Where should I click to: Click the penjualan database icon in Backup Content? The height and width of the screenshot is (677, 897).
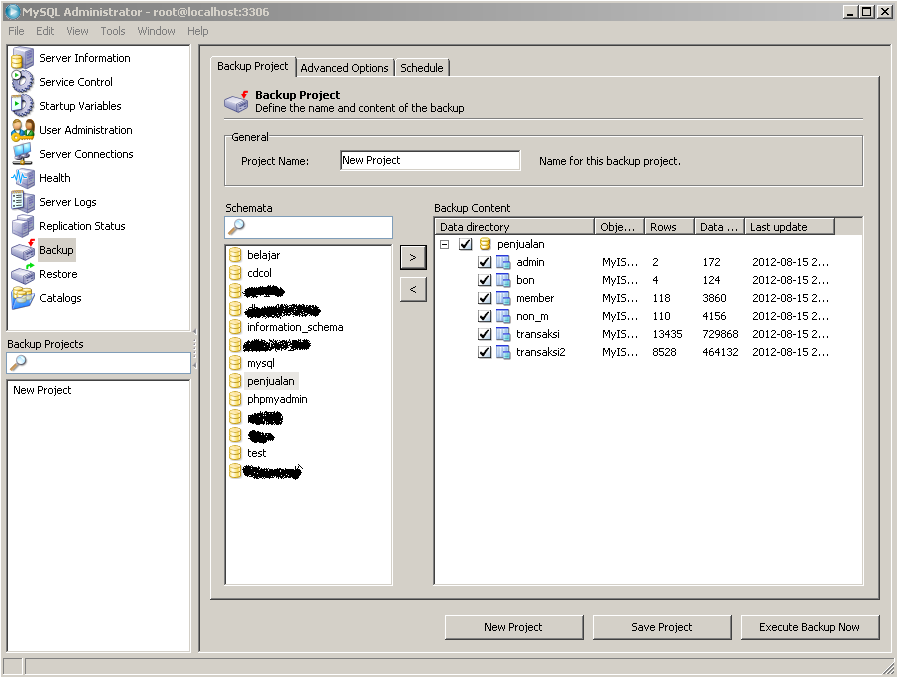pos(485,244)
